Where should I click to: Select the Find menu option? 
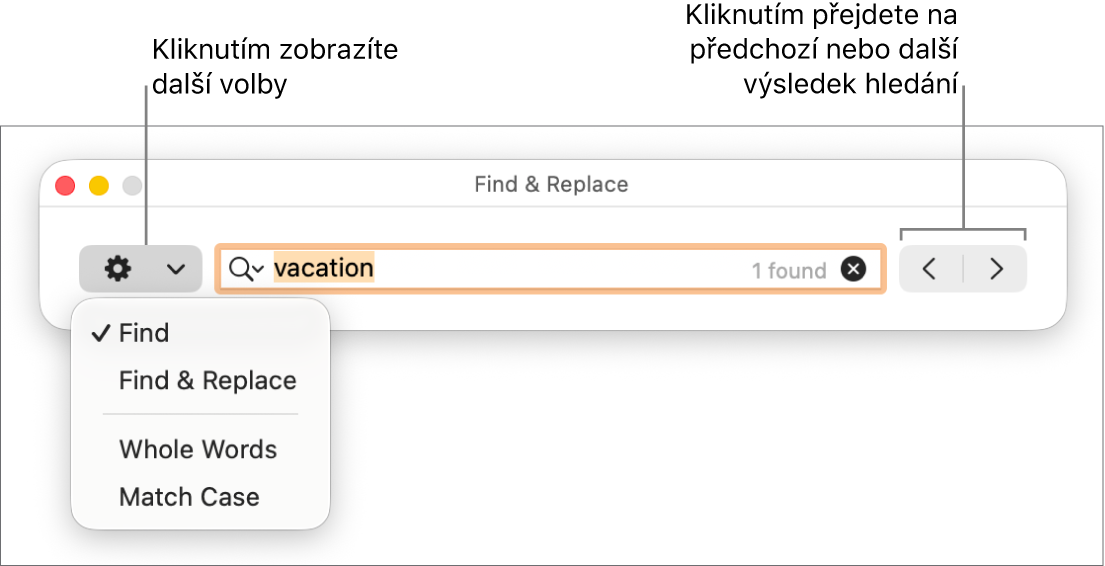(144, 333)
